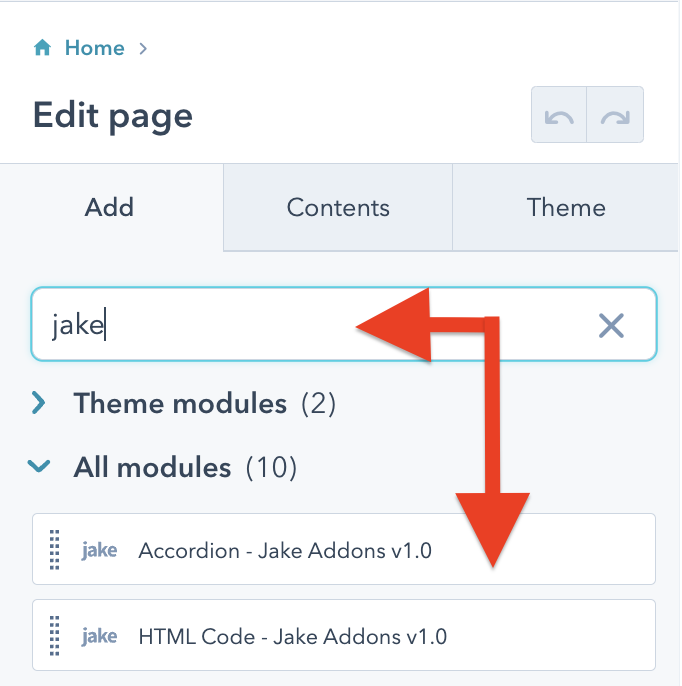682x686 pixels.
Task: Click the HTML Code module drag handle
Action: point(55,635)
